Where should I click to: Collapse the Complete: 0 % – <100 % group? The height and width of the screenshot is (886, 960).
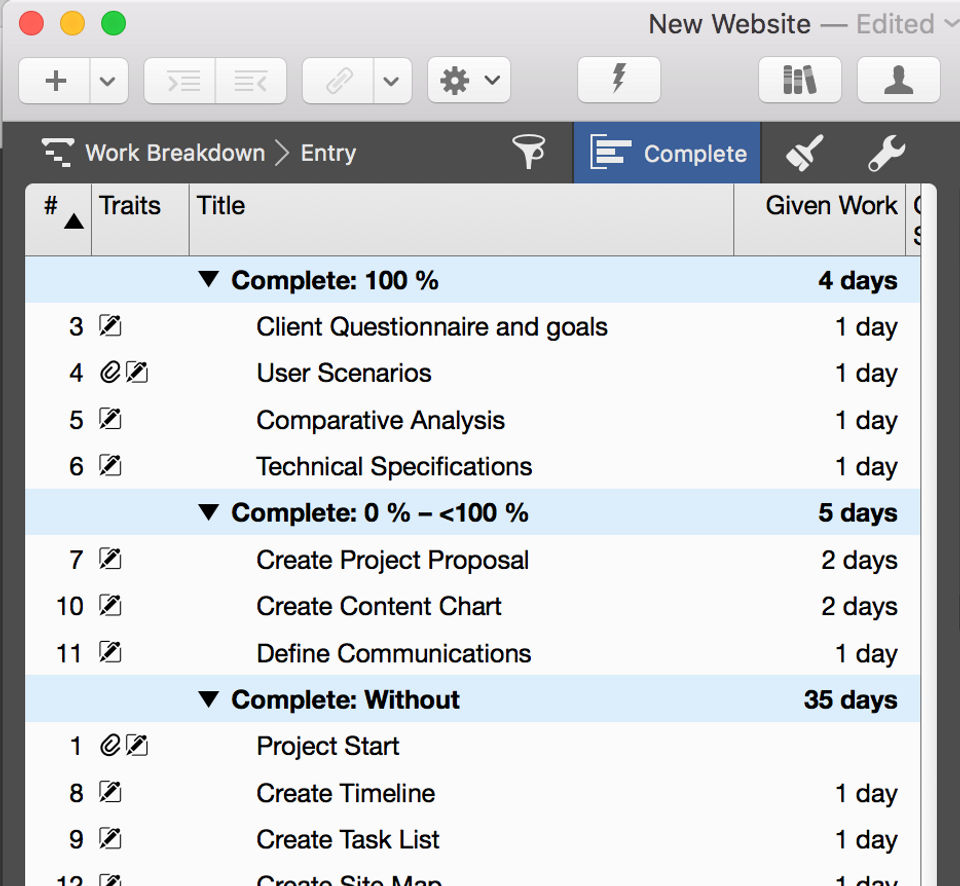(x=208, y=513)
